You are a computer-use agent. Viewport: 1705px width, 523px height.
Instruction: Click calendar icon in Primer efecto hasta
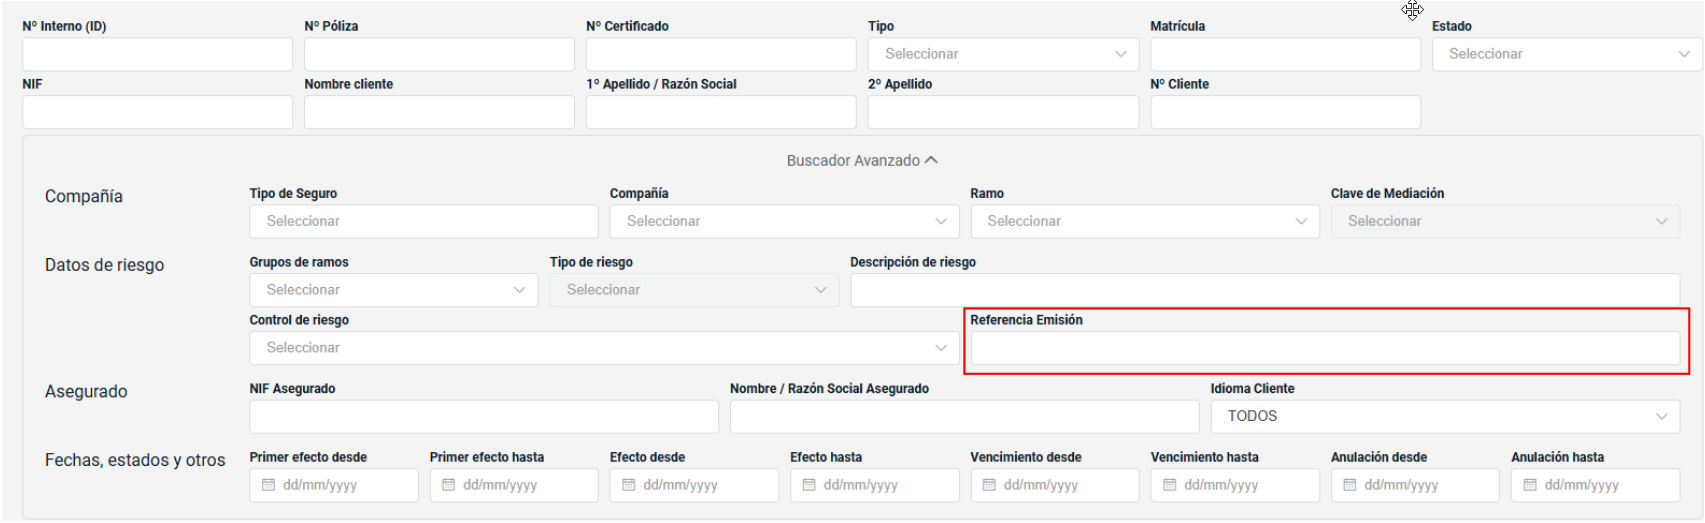coord(449,485)
